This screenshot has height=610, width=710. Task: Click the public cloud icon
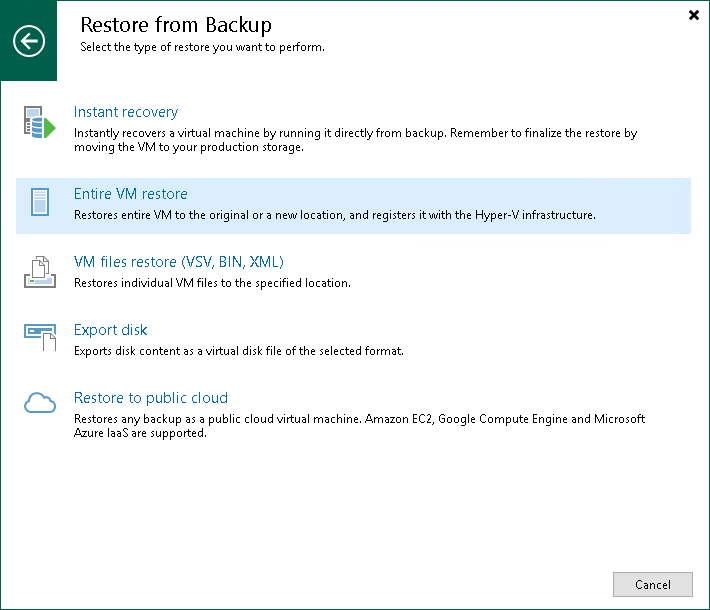[x=39, y=404]
